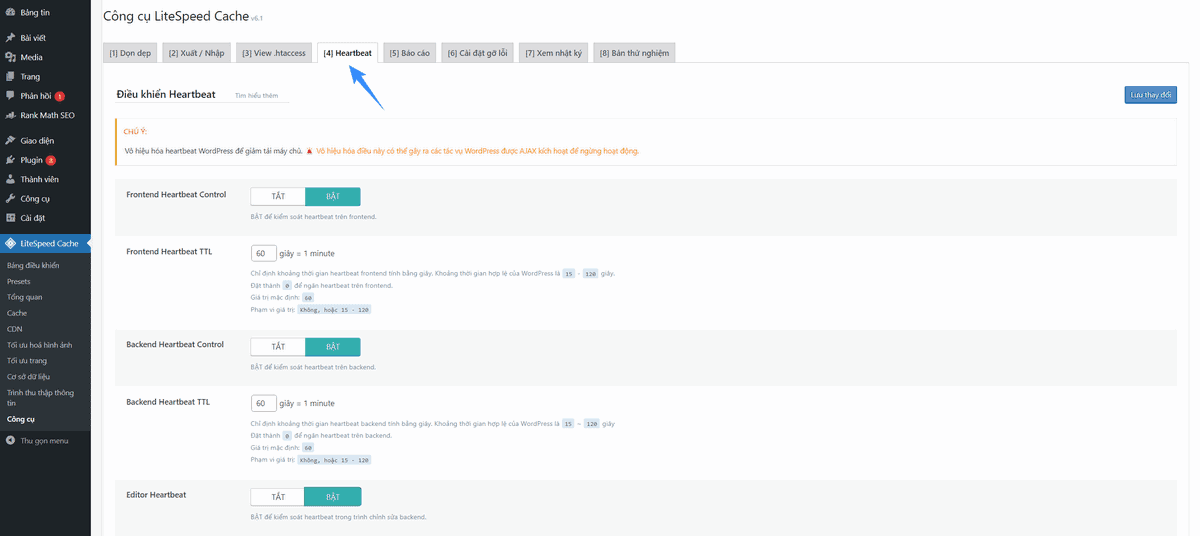The width and height of the screenshot is (1200, 536).
Task: Open the Tìm hiểu thêm link
Action: (256, 96)
